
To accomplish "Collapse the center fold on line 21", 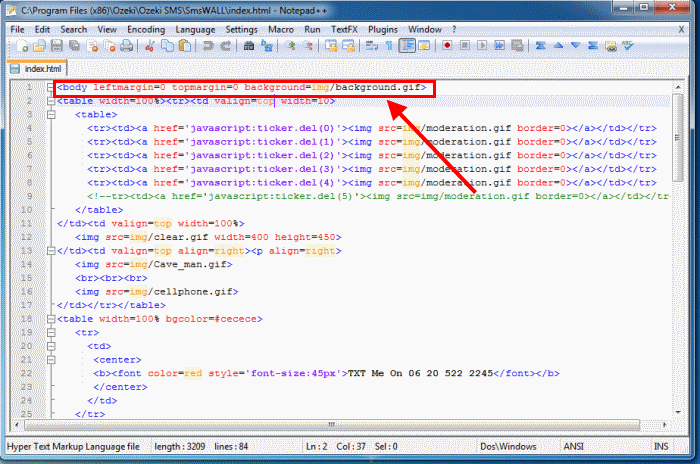I will 51,360.
